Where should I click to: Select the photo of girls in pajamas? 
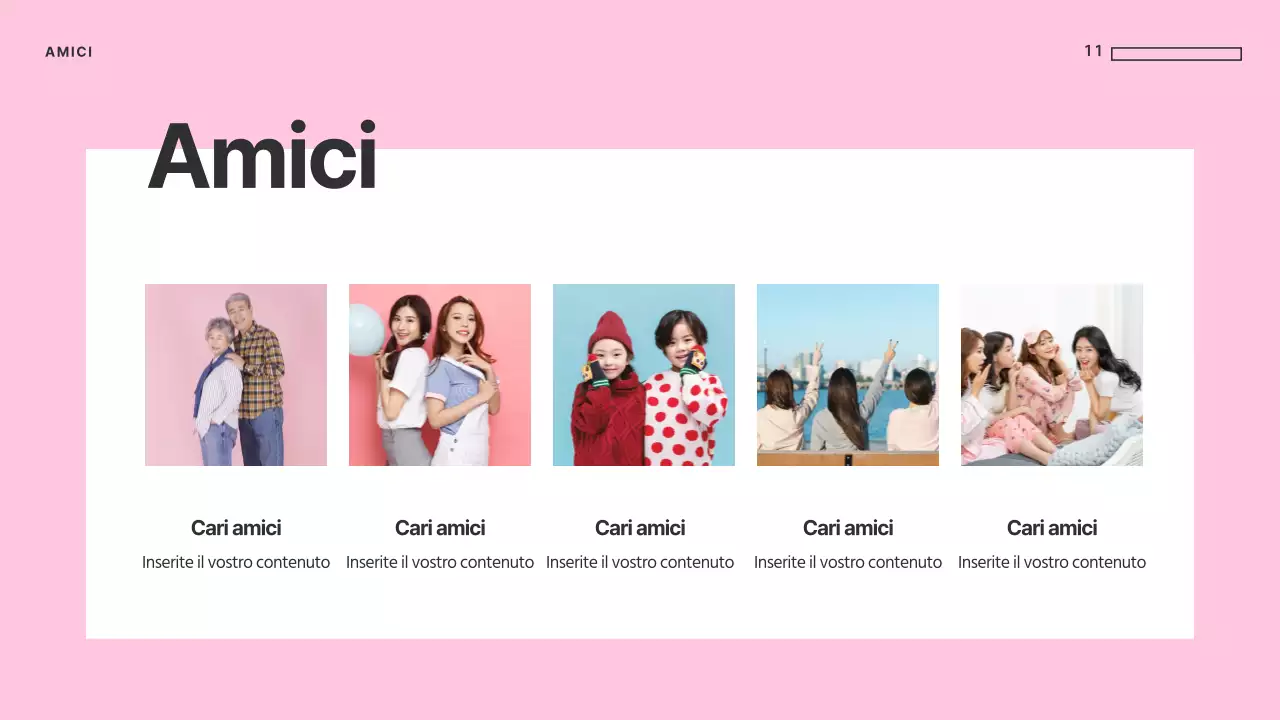point(1052,375)
